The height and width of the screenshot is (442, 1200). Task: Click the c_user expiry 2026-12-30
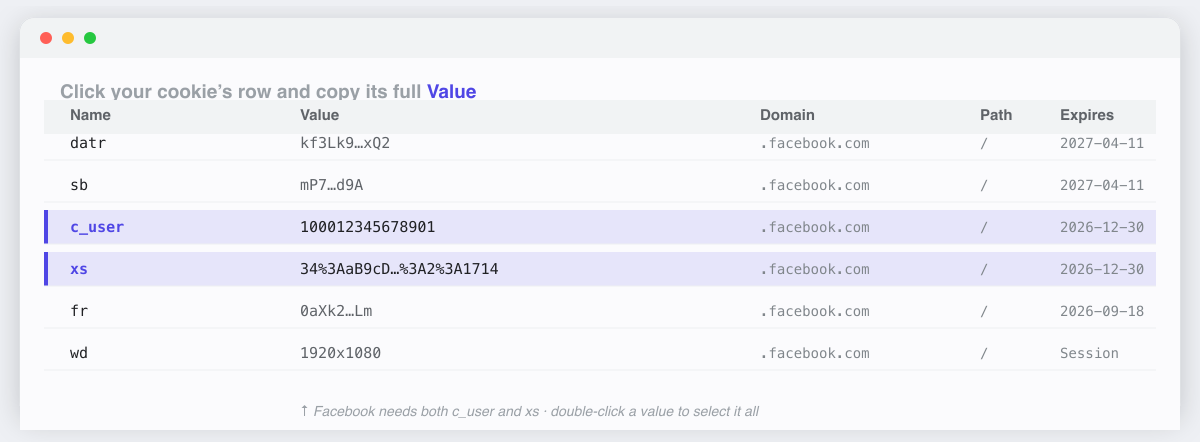point(1102,227)
